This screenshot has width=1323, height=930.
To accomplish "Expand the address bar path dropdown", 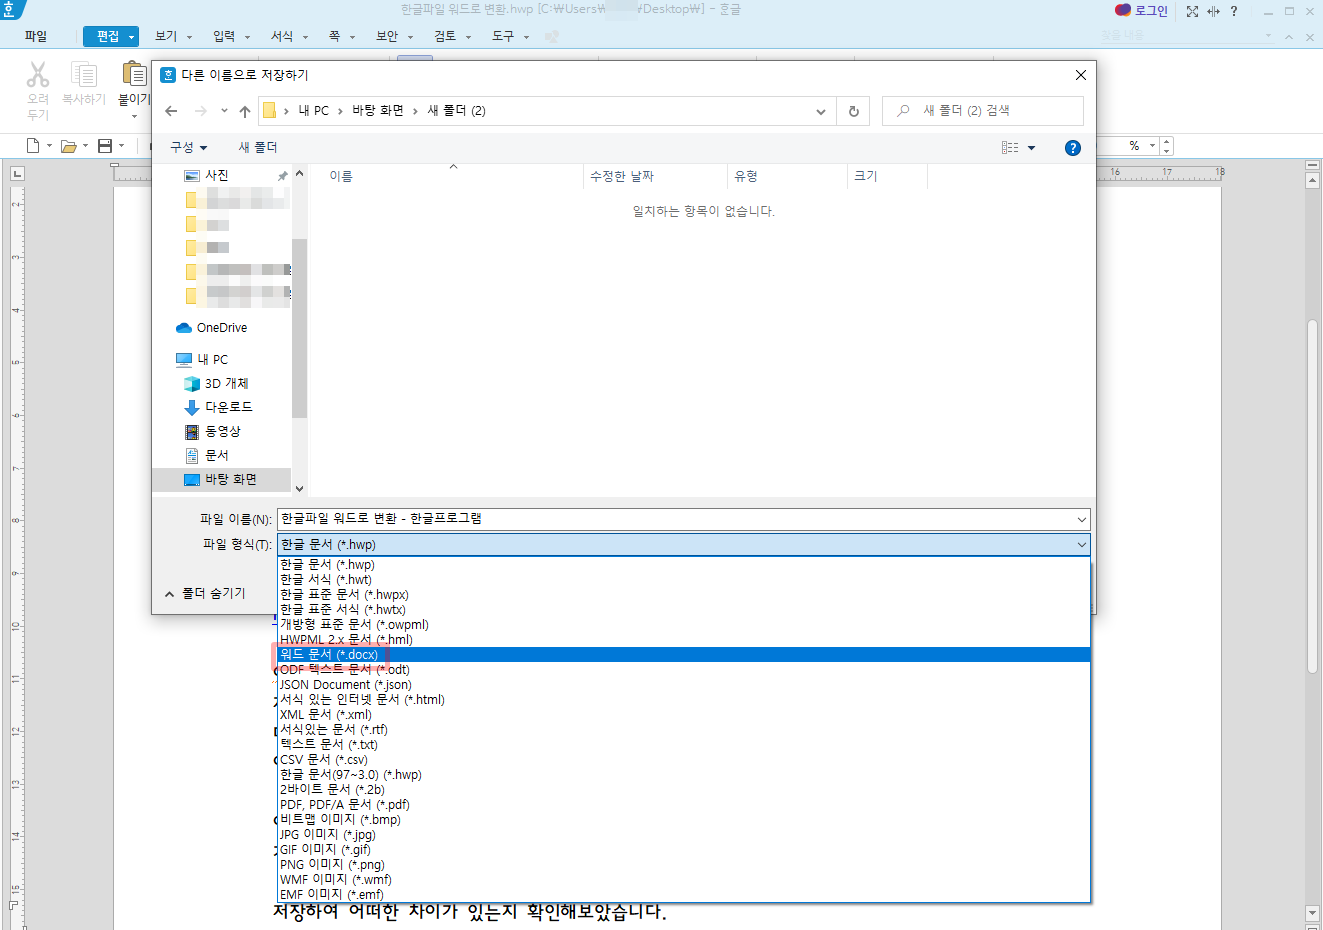I will point(821,111).
